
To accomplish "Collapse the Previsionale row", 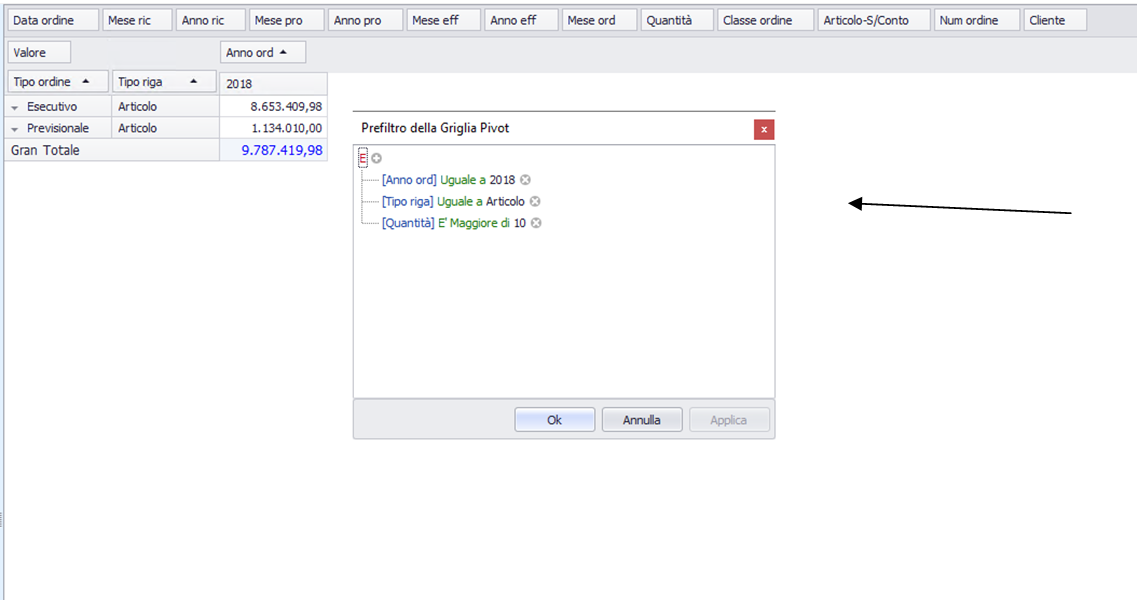I will (15, 129).
